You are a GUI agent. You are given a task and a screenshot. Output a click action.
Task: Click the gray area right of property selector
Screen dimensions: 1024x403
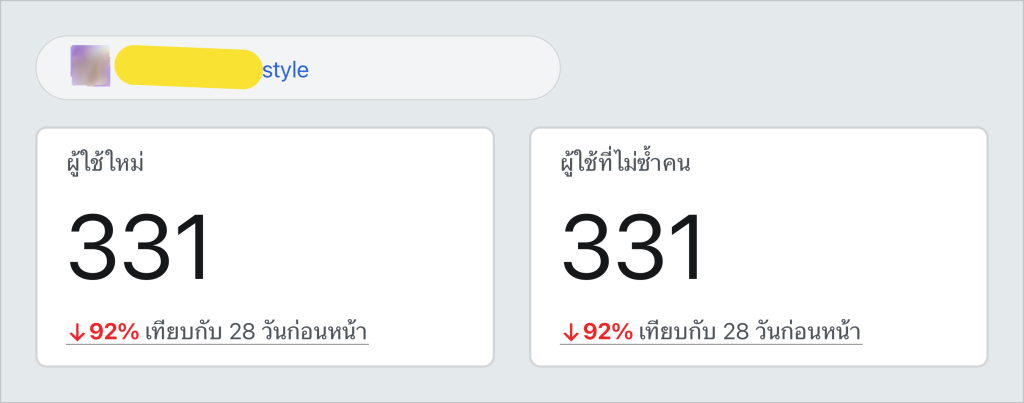click(x=784, y=68)
